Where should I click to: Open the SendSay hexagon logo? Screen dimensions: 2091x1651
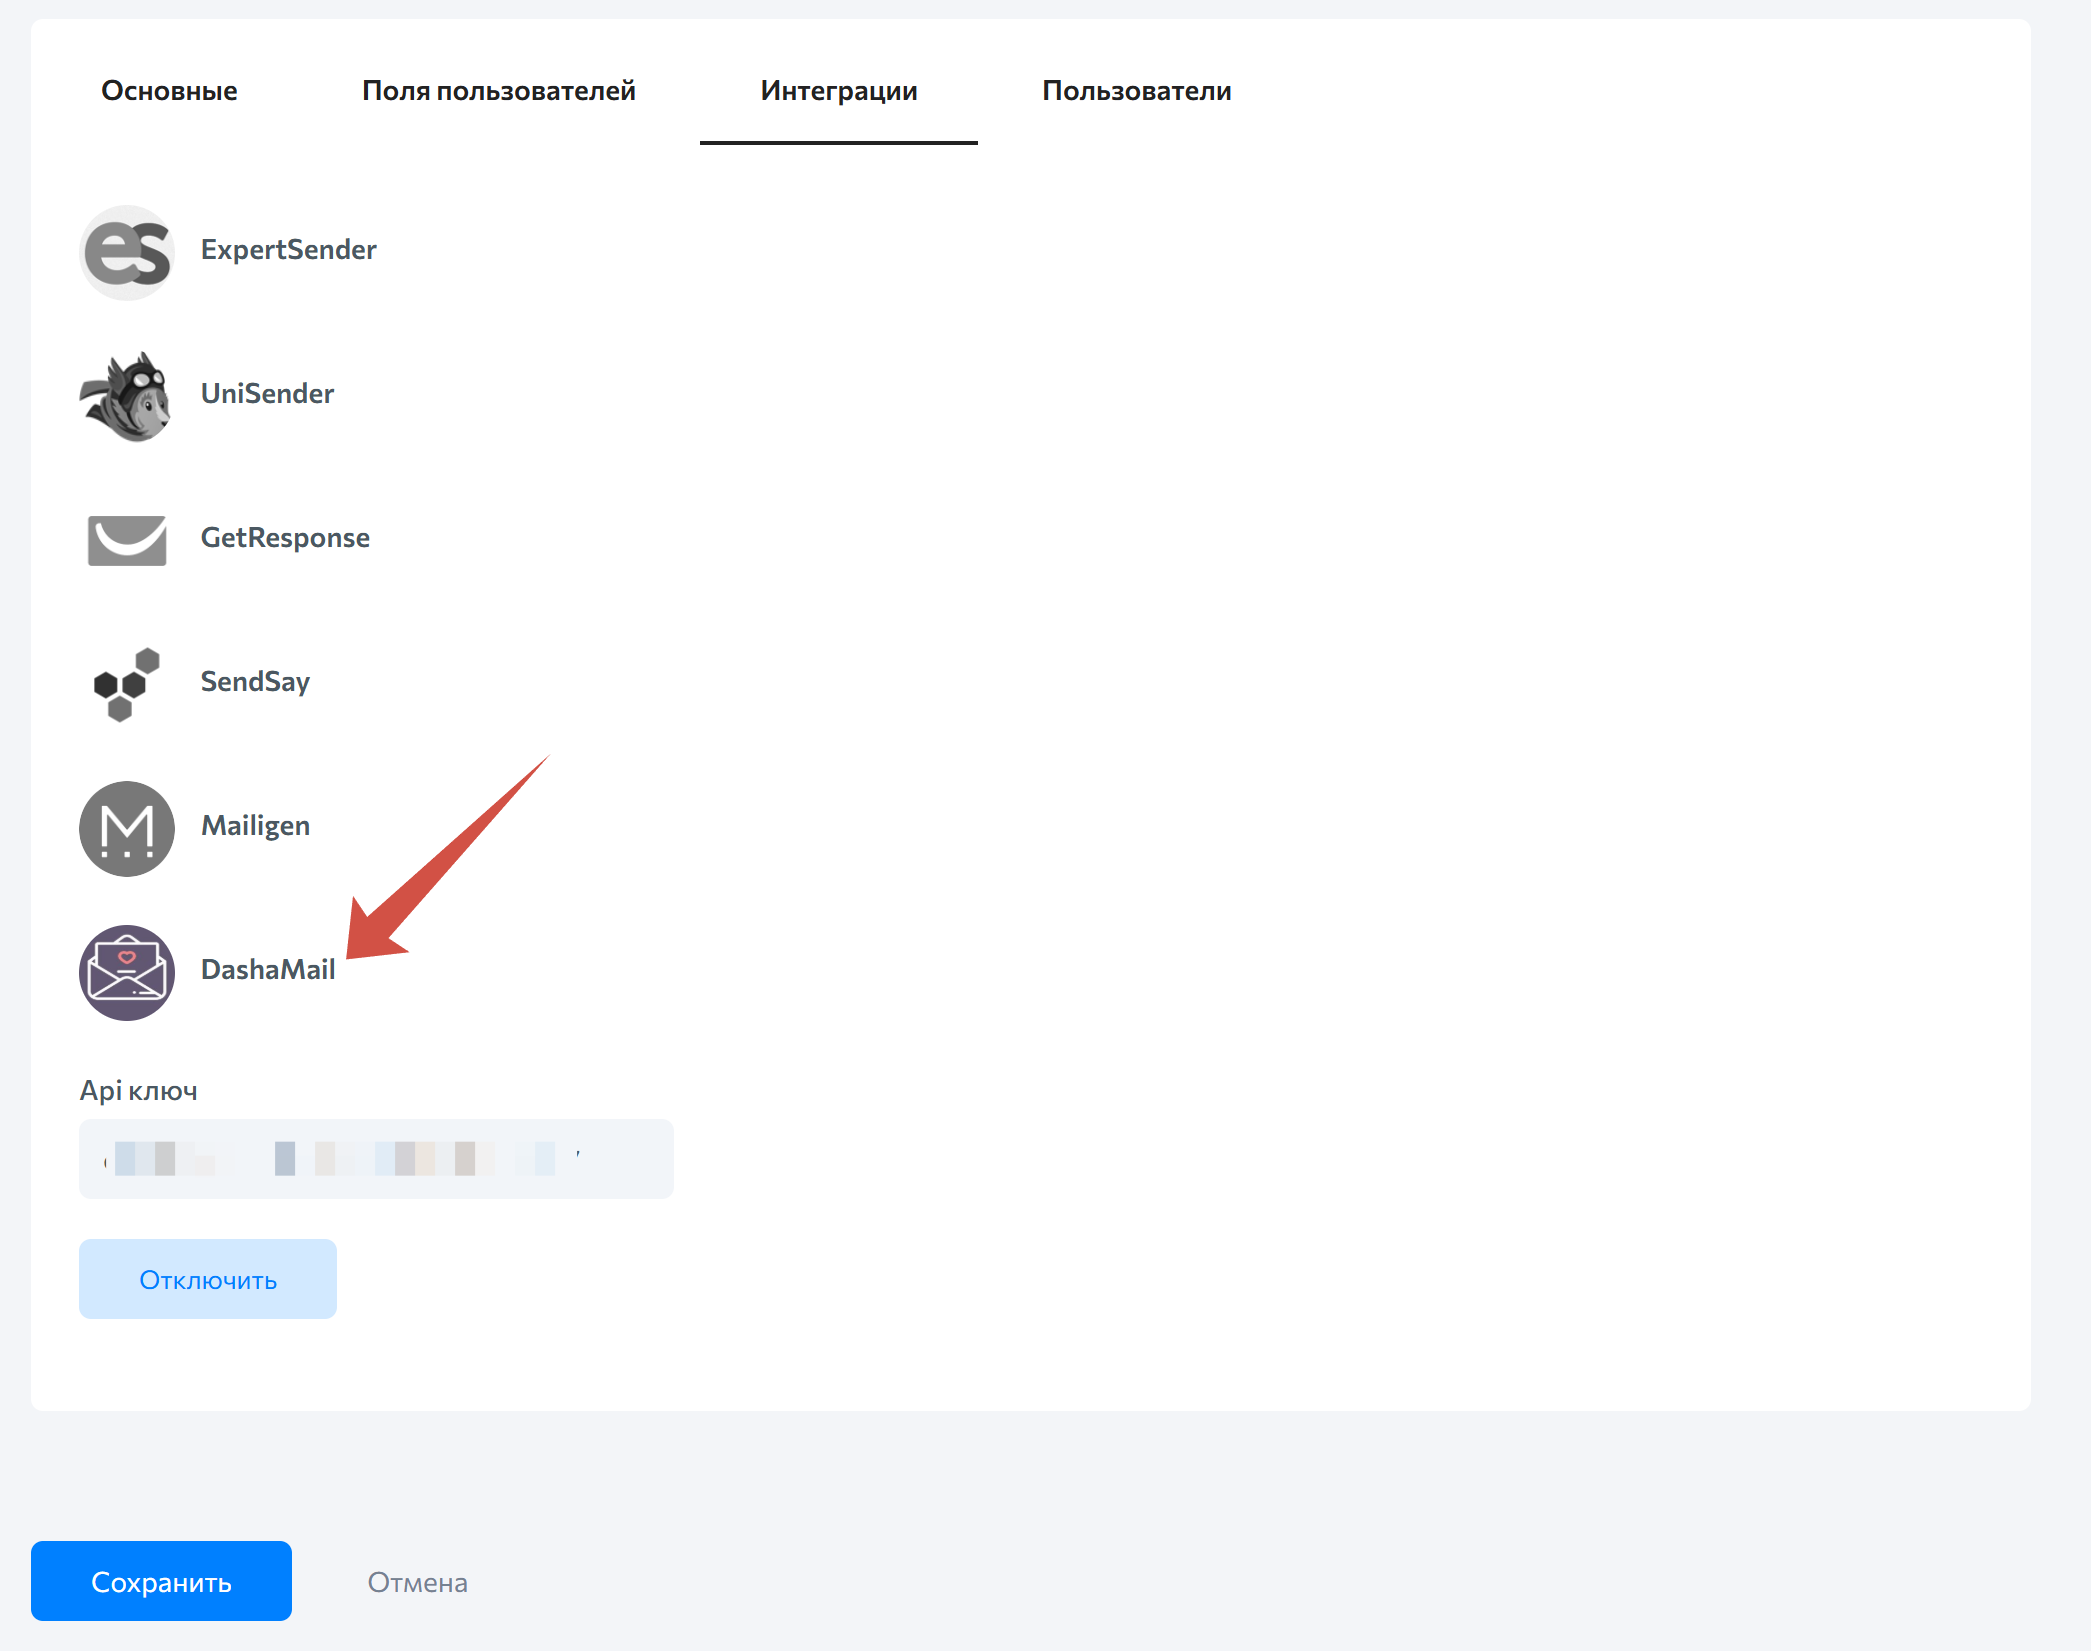[127, 684]
